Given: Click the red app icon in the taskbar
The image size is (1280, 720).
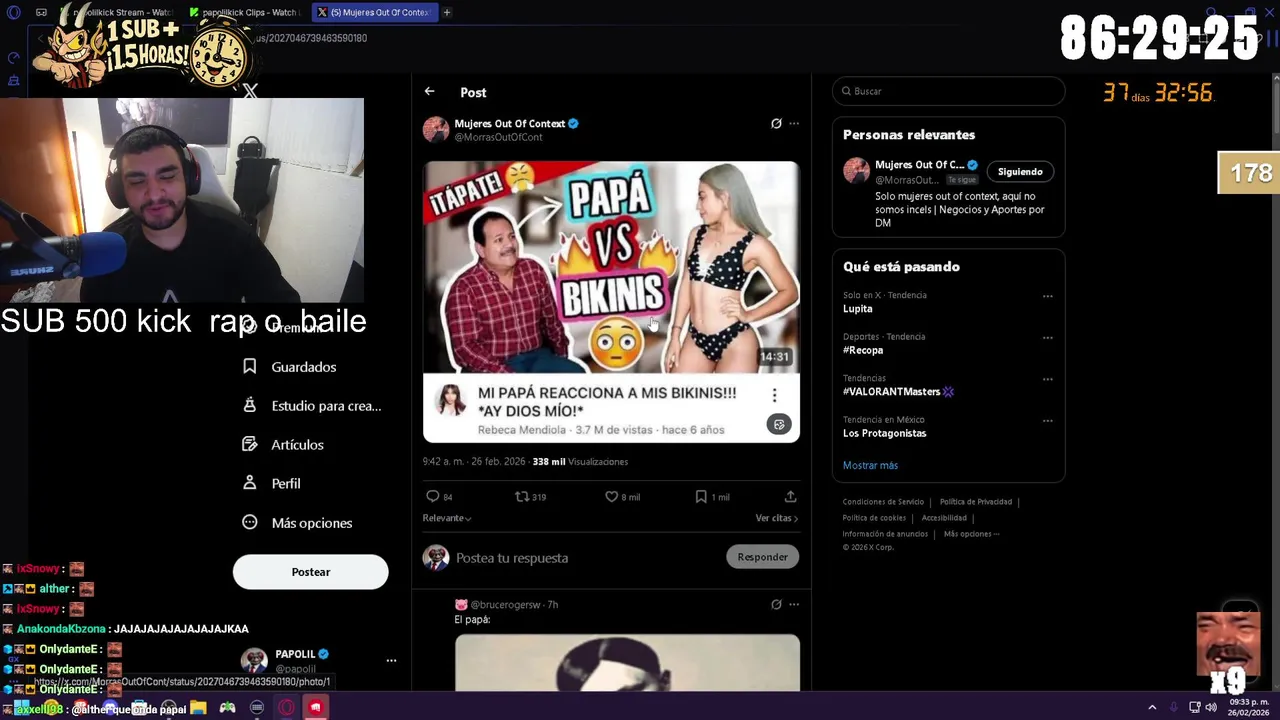Looking at the screenshot, I should (x=315, y=708).
